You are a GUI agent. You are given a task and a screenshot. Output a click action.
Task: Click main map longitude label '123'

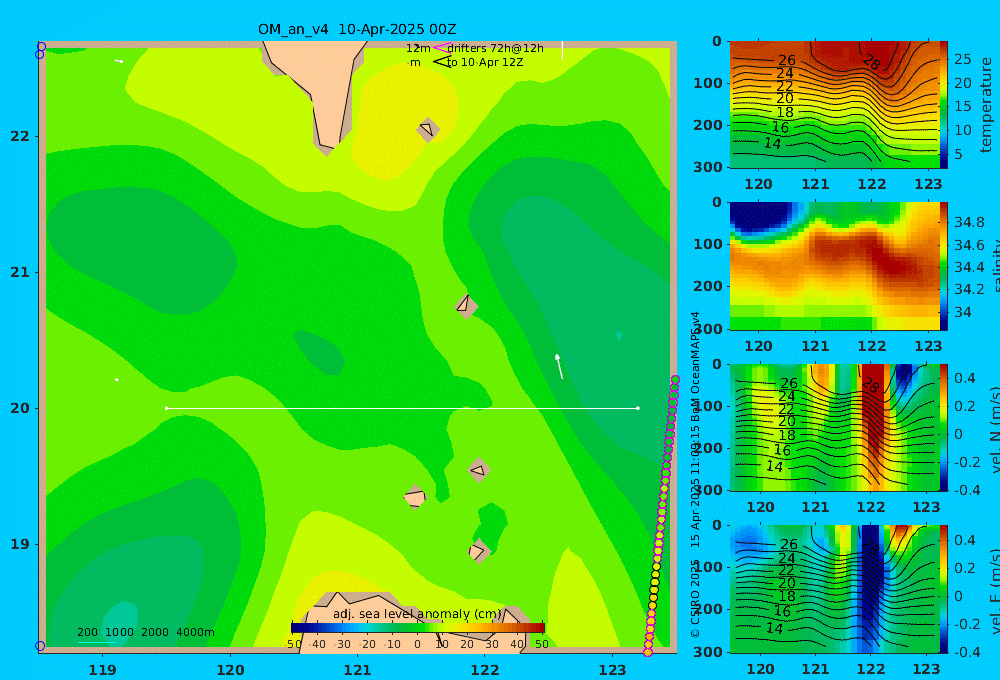tap(612, 670)
